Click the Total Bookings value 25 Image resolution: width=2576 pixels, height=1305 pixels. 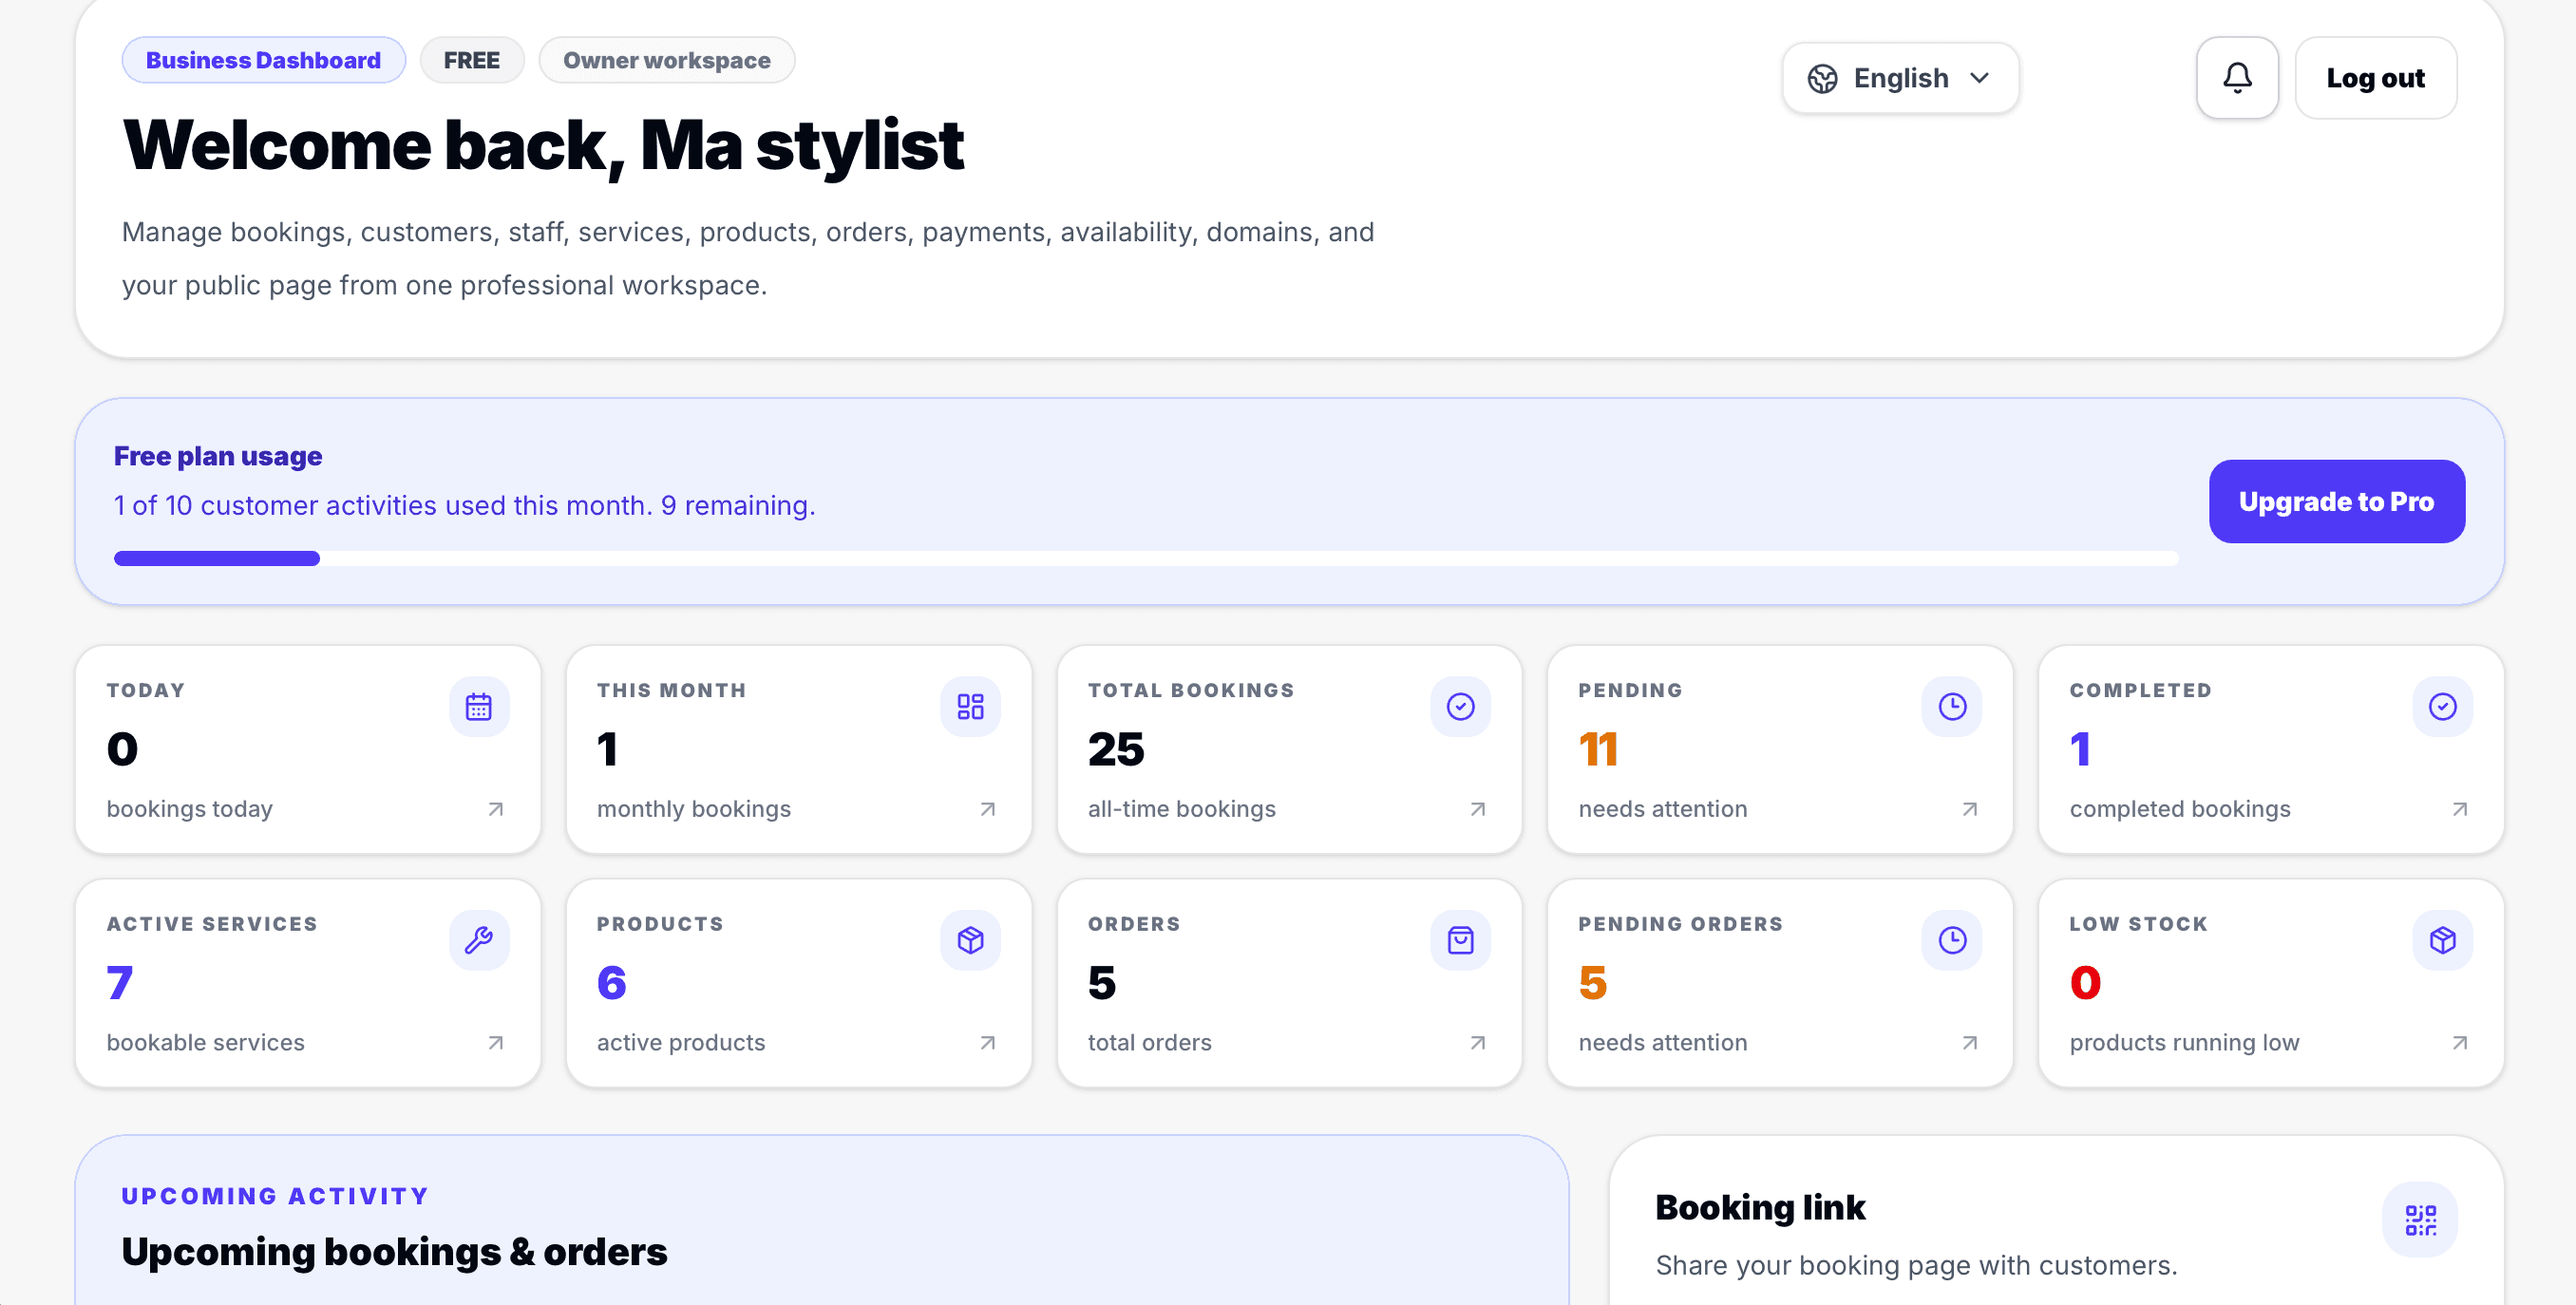tap(1116, 749)
